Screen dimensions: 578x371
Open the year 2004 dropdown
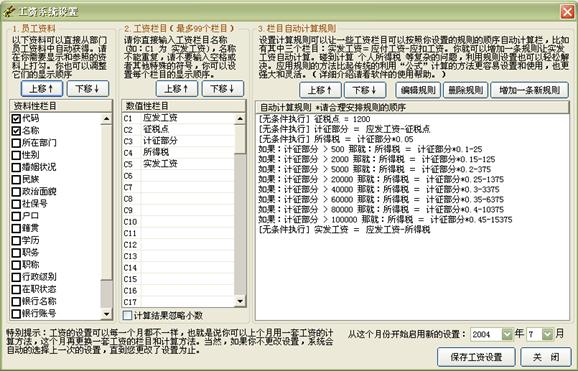(x=507, y=334)
